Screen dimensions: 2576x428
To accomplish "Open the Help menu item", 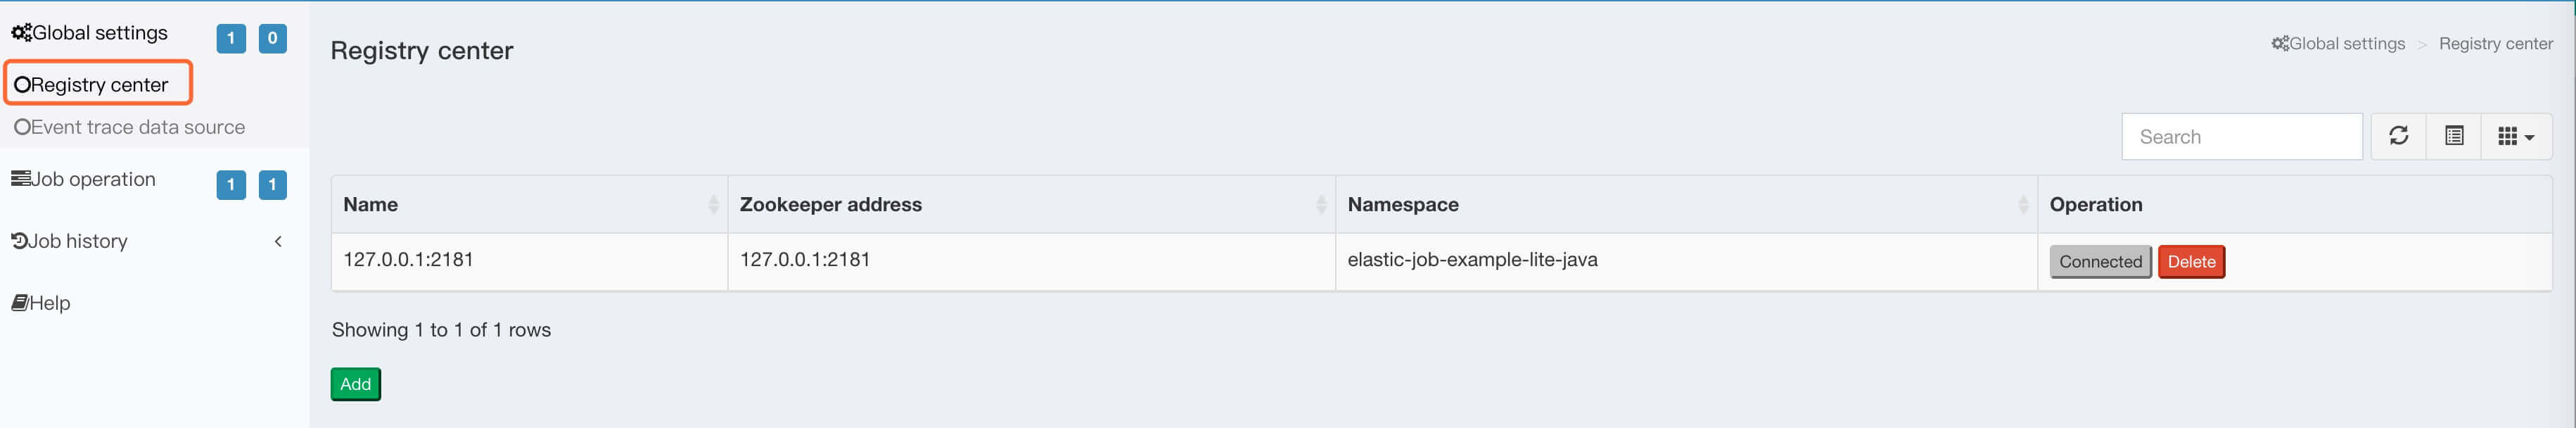I will click(49, 303).
